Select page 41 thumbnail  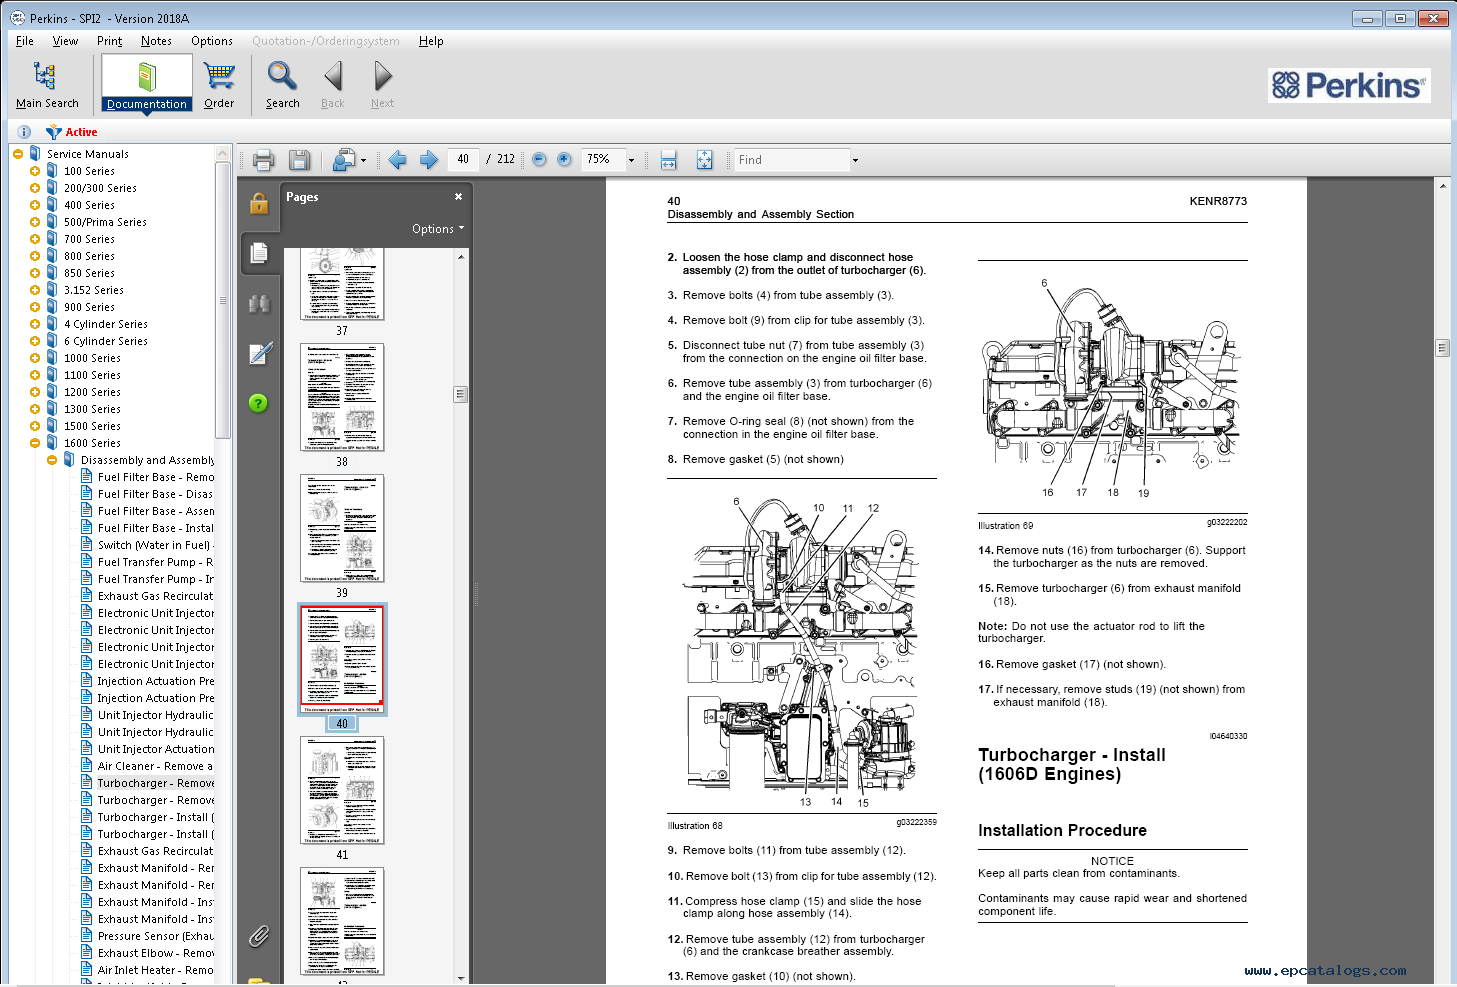click(x=342, y=791)
